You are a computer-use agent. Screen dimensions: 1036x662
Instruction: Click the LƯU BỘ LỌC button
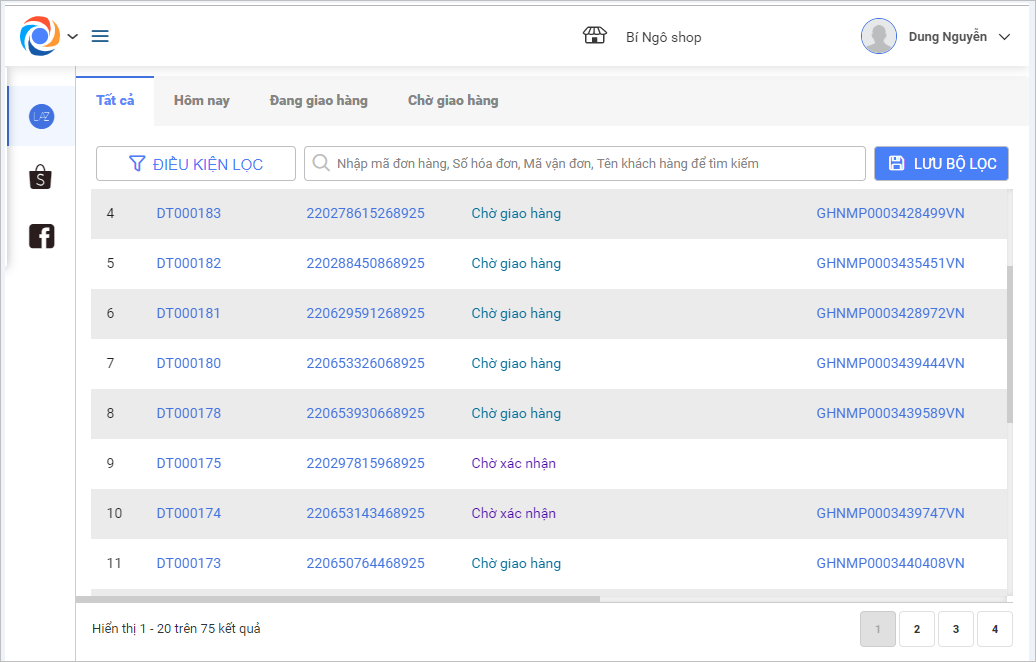click(941, 164)
